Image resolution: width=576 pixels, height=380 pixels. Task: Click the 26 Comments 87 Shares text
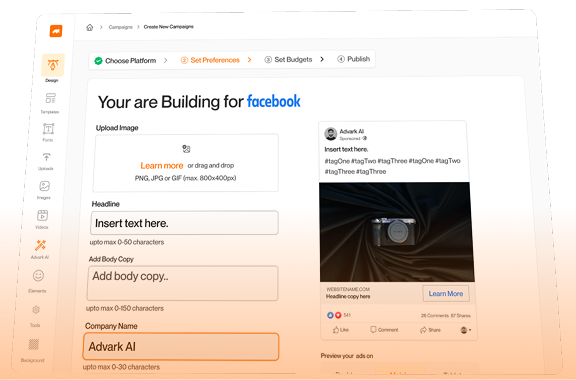coord(446,316)
